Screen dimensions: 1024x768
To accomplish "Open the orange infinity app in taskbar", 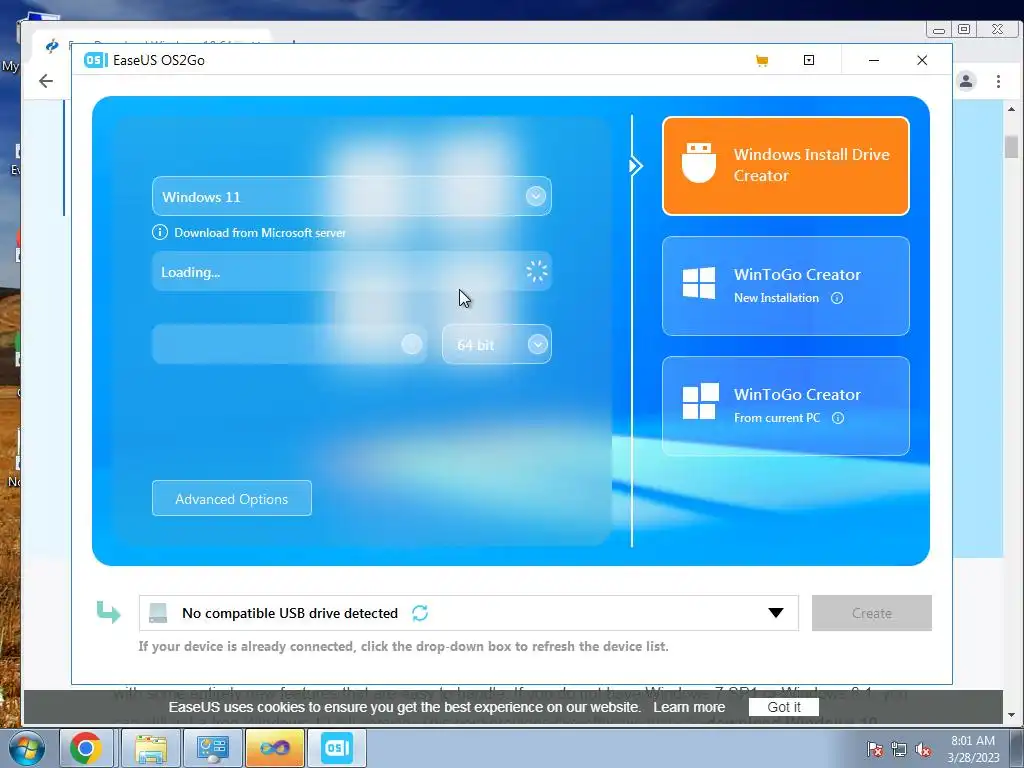I will 274,748.
